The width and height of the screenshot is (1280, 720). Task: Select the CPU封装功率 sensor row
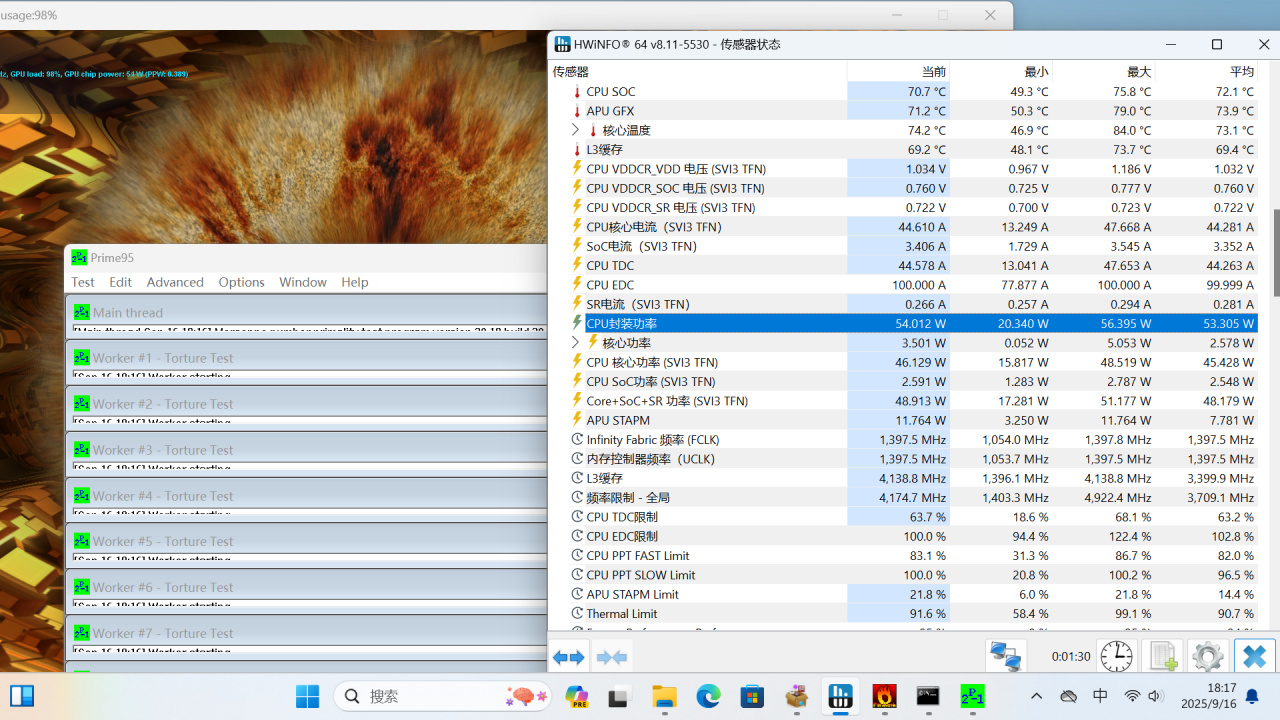(903, 323)
